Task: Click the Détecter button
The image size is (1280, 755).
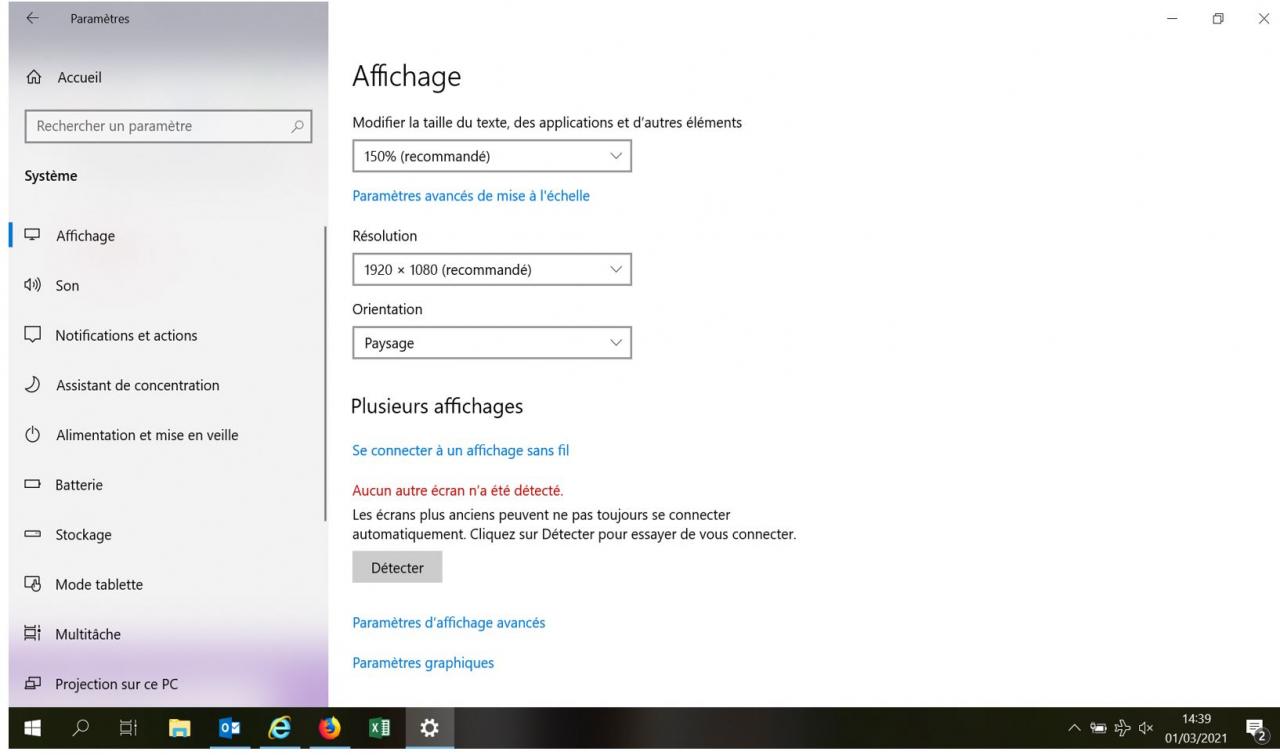Action: coord(397,567)
